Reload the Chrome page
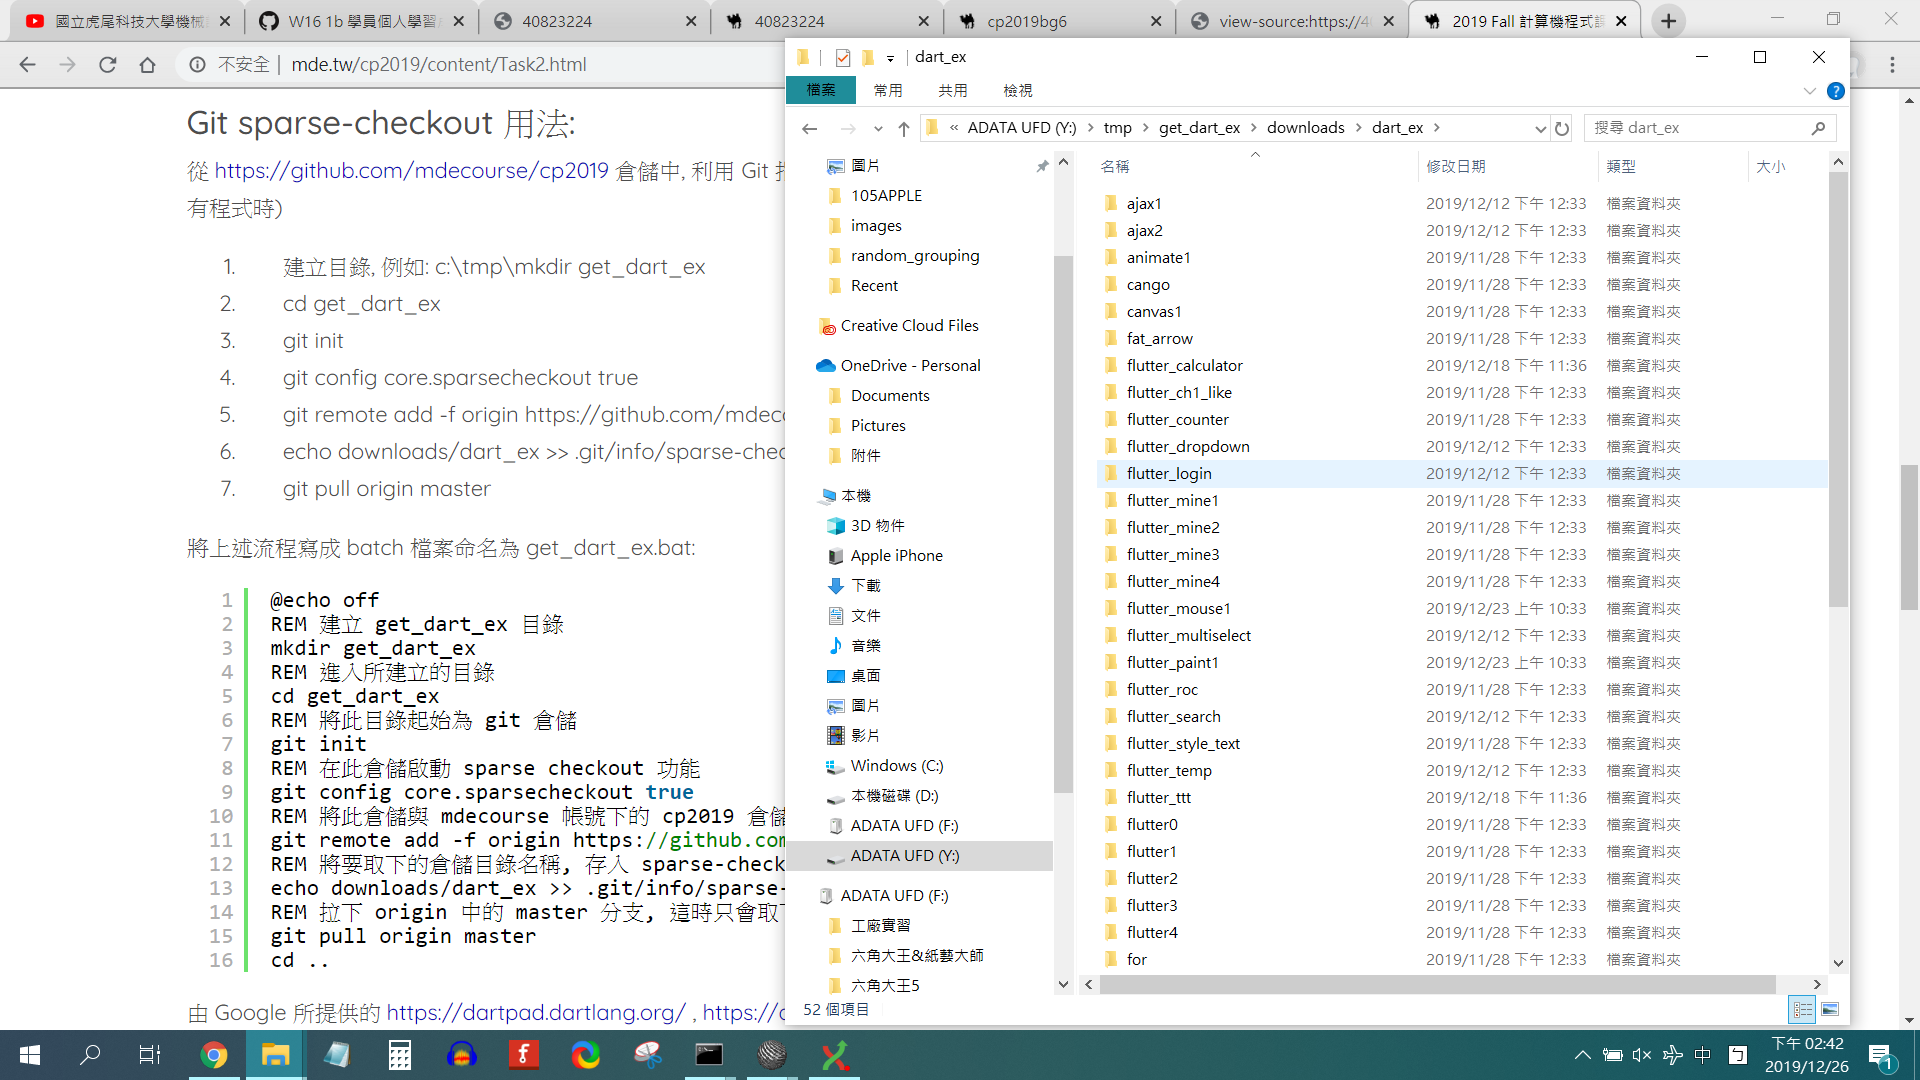The image size is (1920, 1080). coord(108,65)
